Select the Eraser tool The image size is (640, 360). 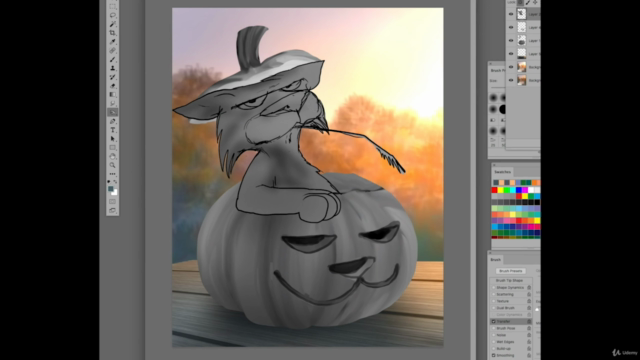[x=113, y=86]
